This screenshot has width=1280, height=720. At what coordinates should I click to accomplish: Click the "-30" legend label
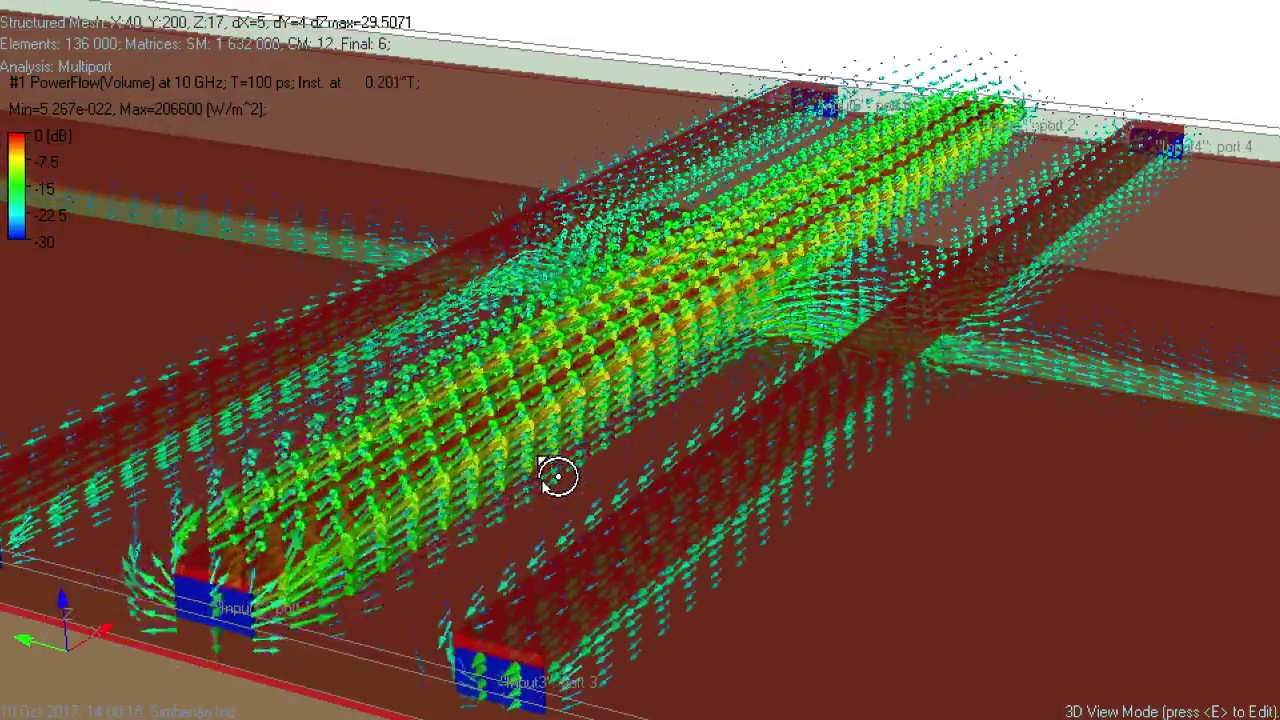click(43, 242)
